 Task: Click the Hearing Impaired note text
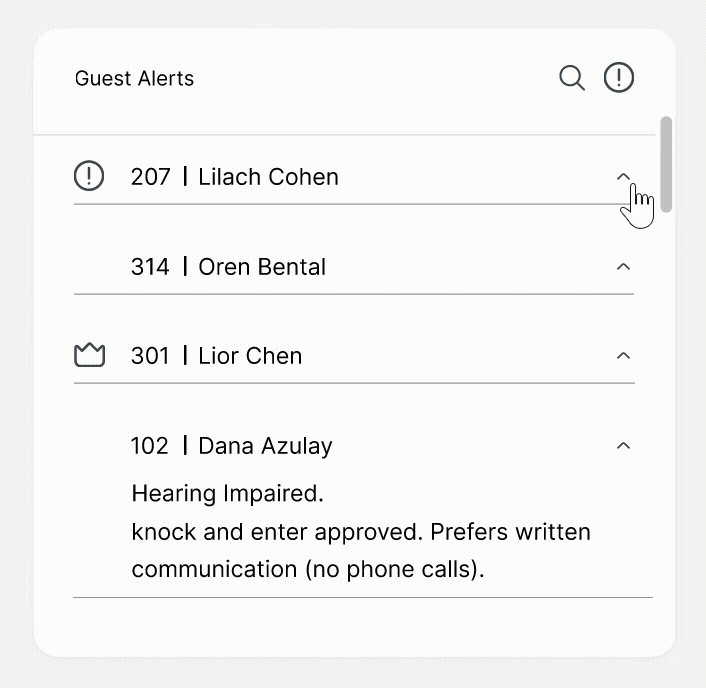click(228, 493)
